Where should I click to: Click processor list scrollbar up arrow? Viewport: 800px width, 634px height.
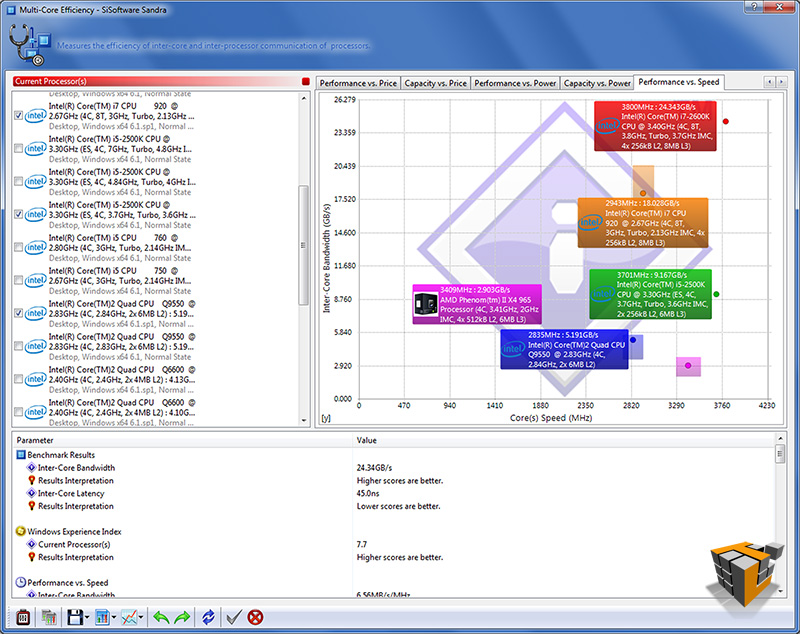click(x=304, y=98)
